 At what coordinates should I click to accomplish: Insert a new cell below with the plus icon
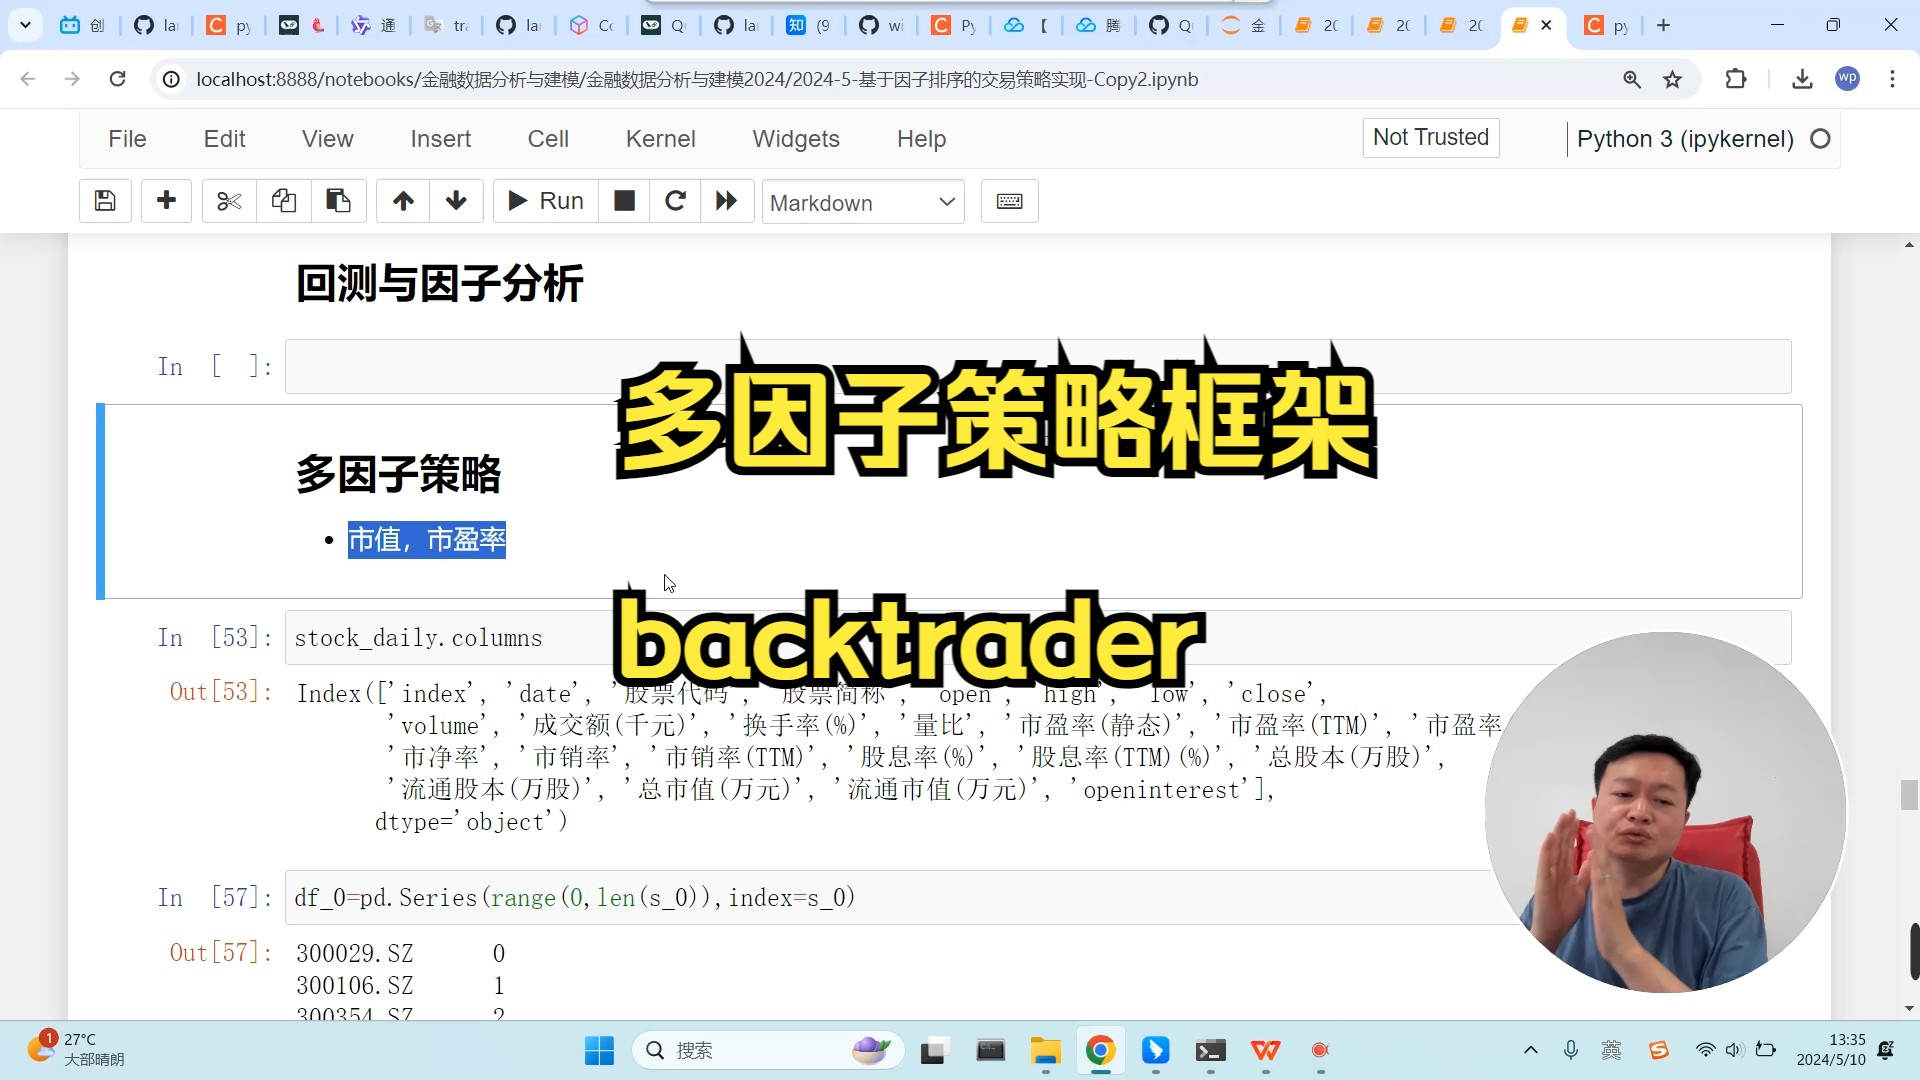click(166, 201)
